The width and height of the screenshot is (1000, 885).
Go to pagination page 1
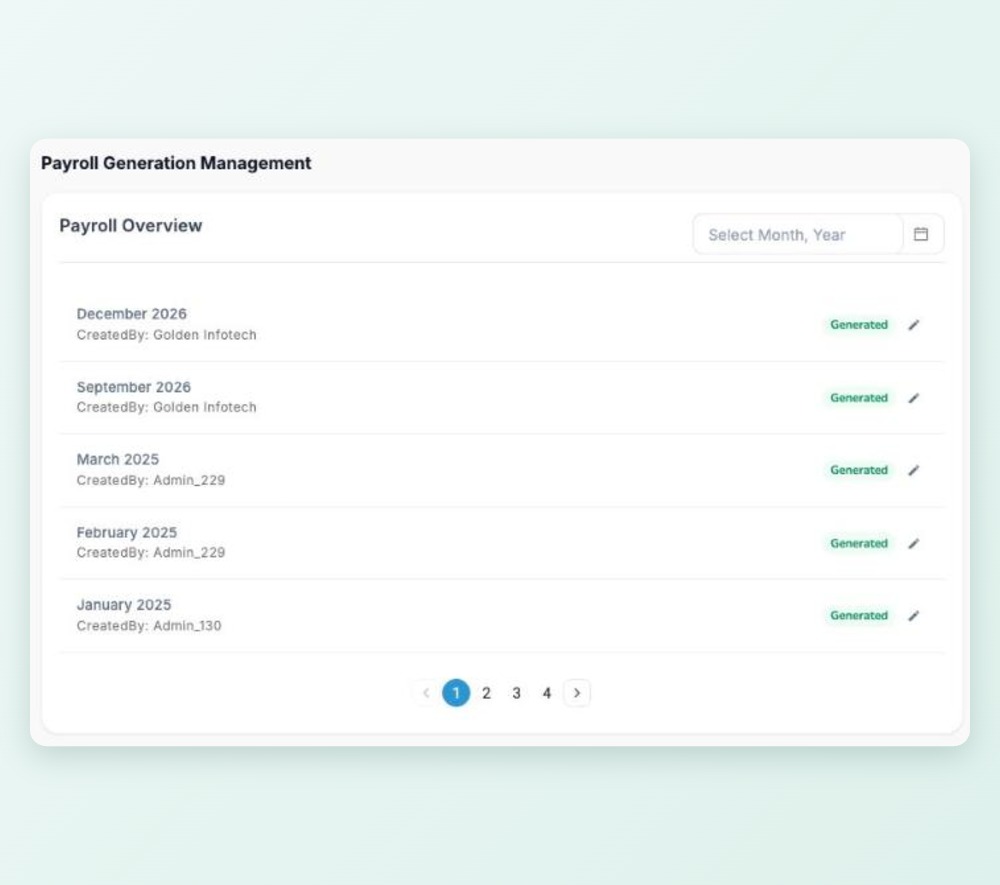coord(456,693)
